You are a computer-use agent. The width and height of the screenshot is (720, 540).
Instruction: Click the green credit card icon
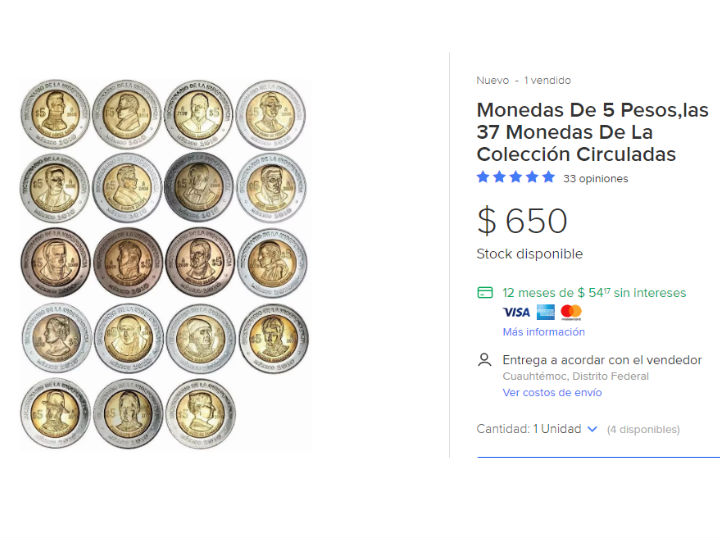[x=485, y=293]
